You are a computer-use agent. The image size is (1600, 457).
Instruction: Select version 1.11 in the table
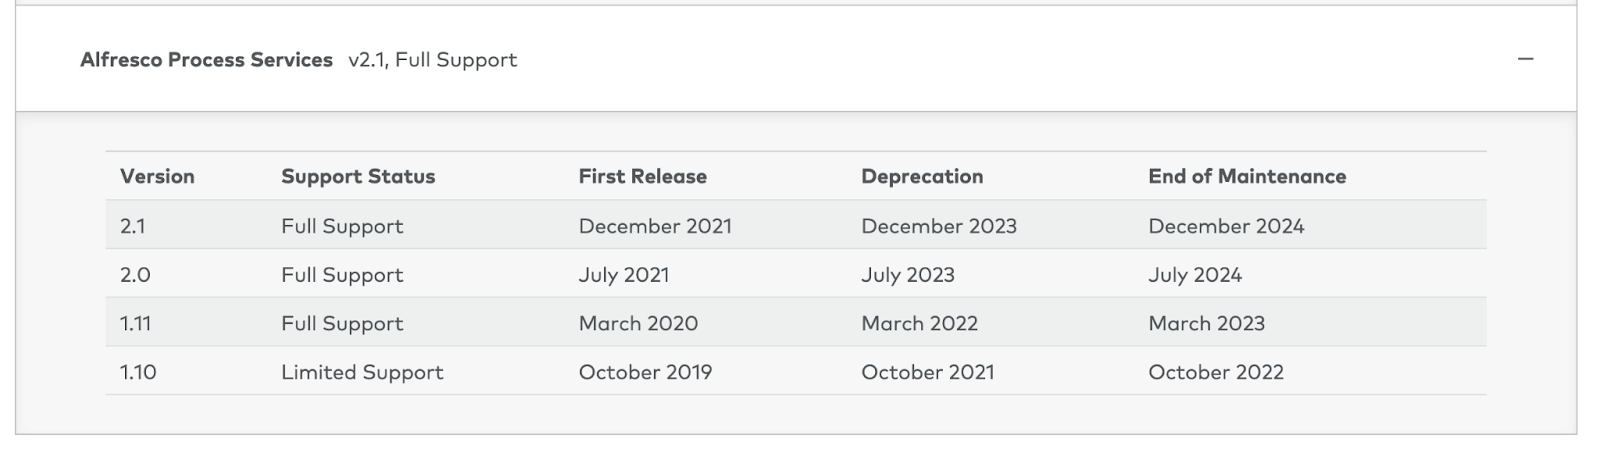(x=136, y=324)
